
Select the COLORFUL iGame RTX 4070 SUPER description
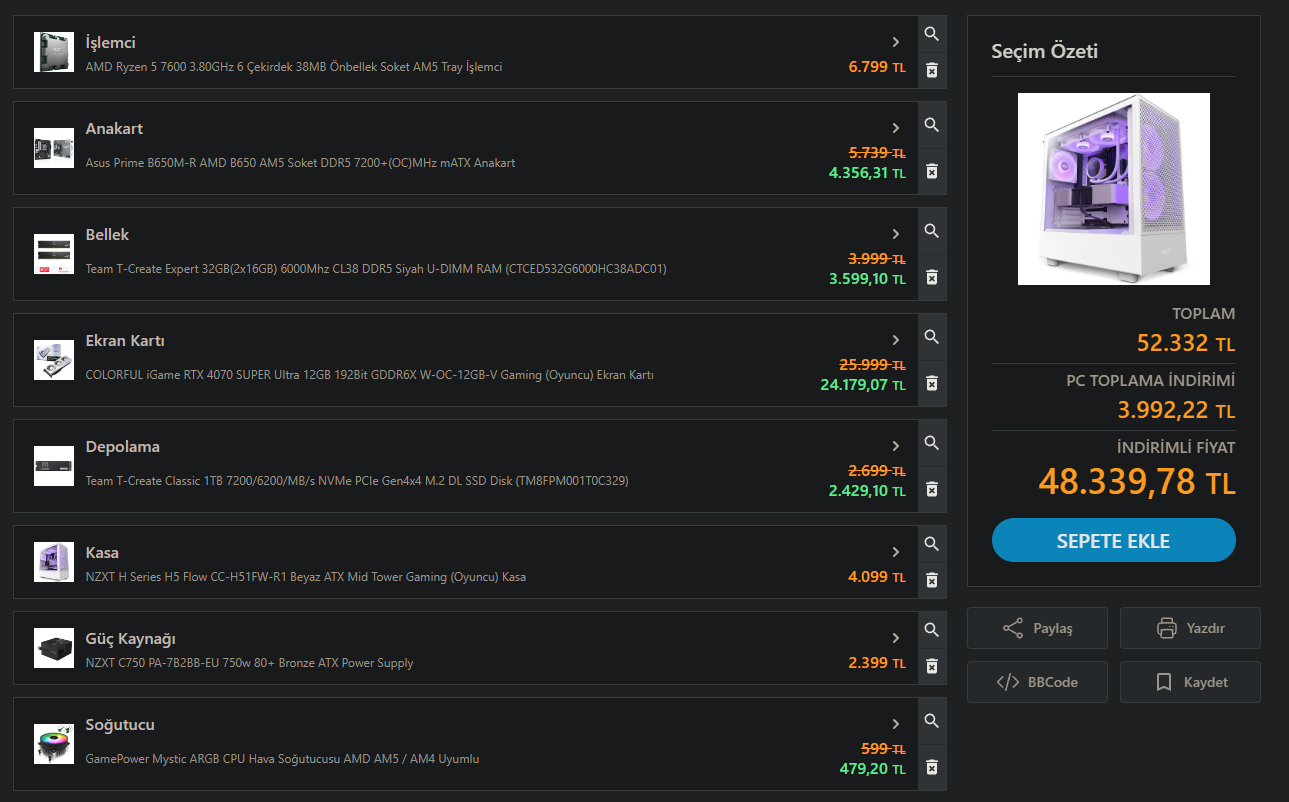click(x=370, y=375)
